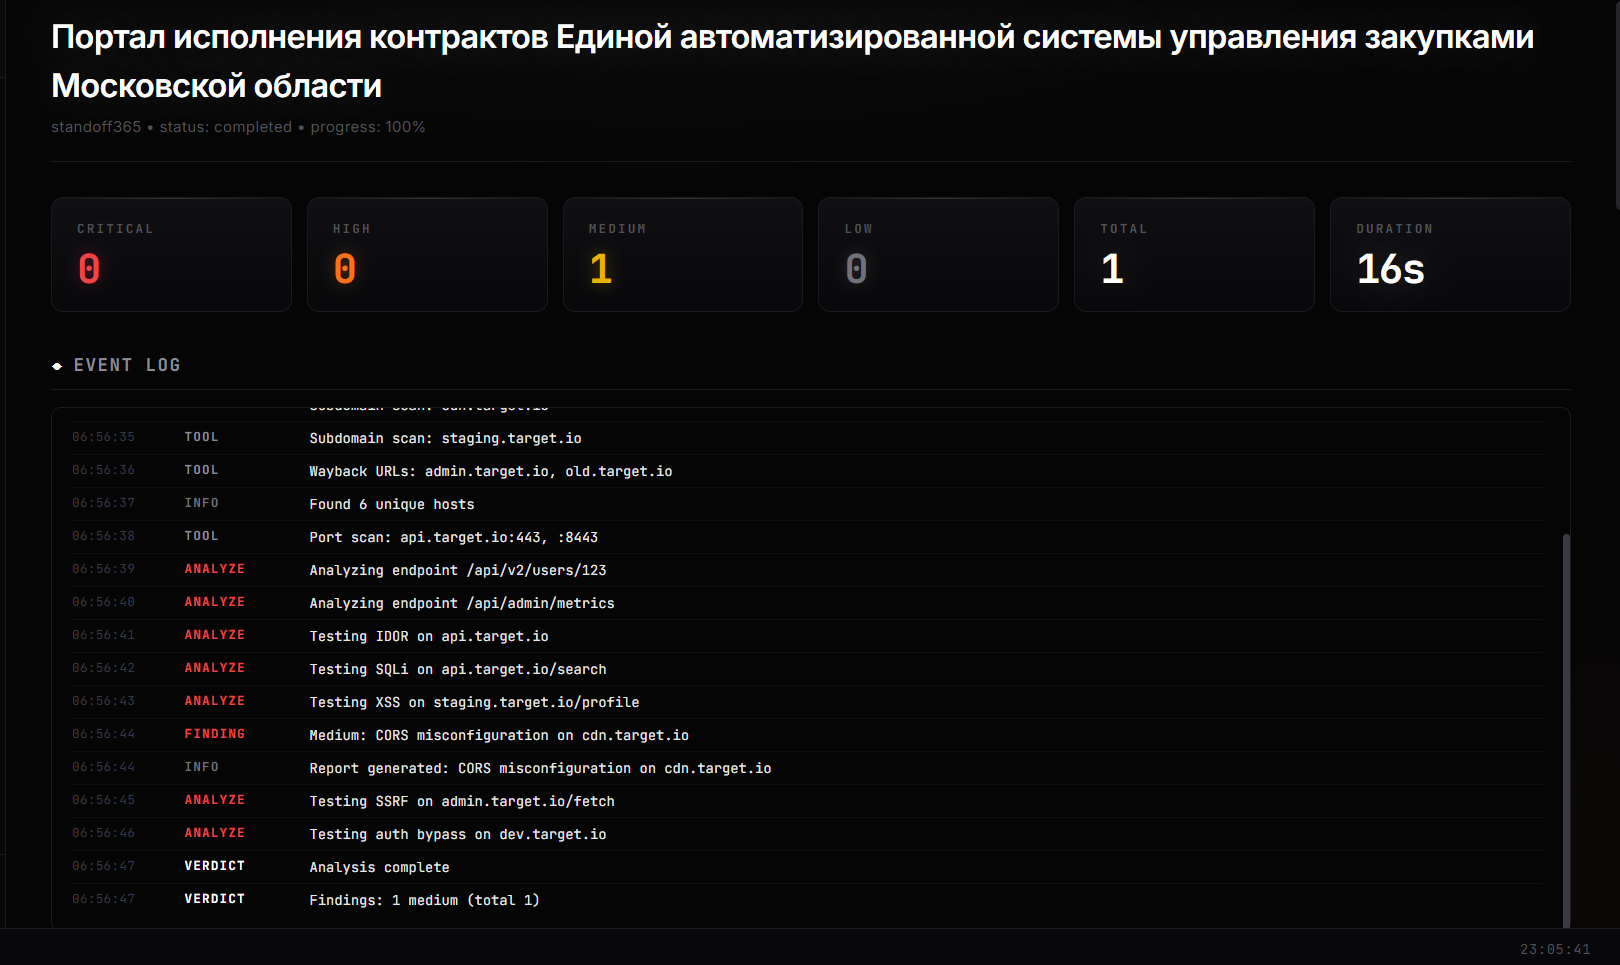Click the DURATION 16s card

tap(1450, 254)
